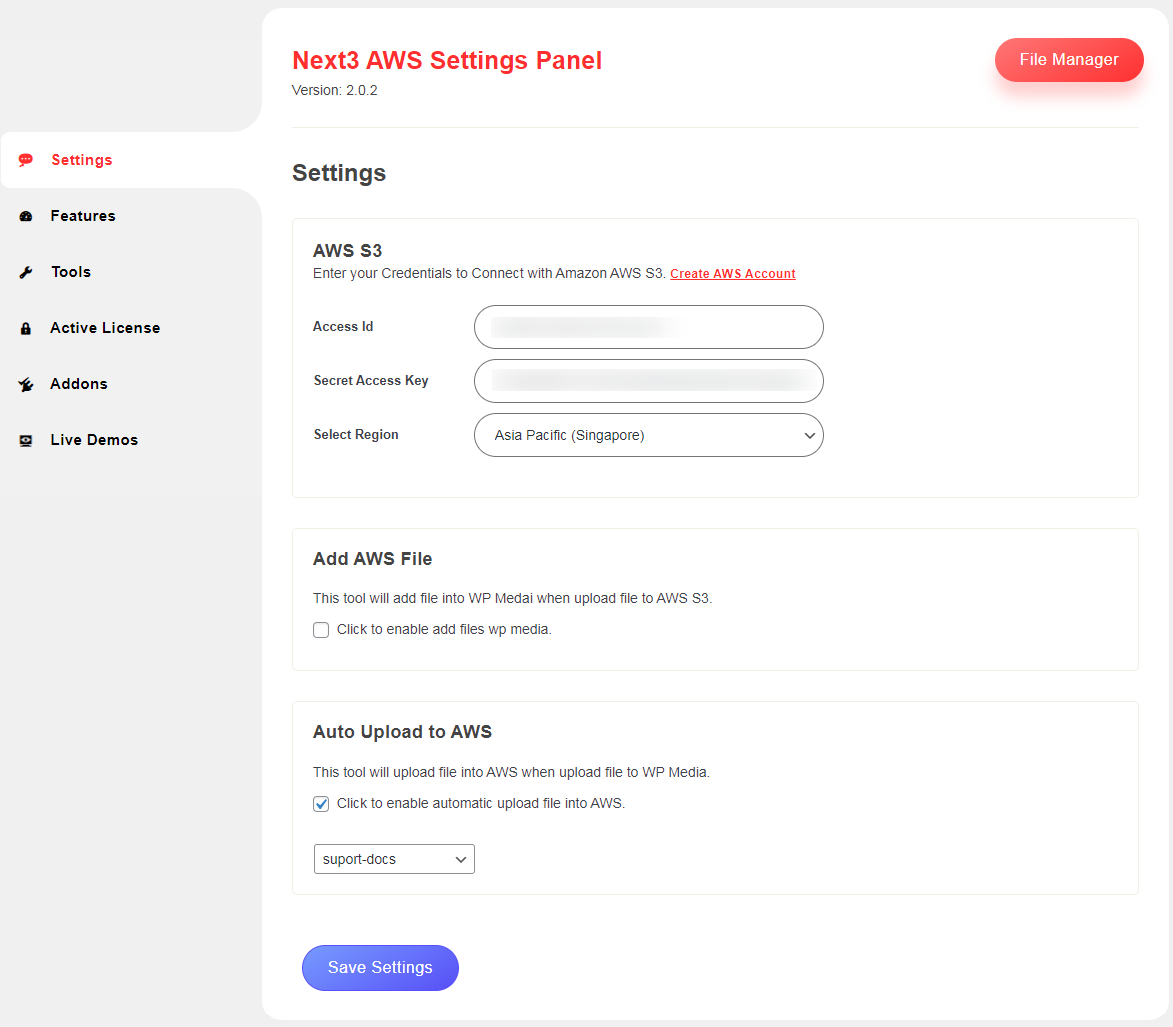Click the Settings speech-bubble icon in sidebar

pyautogui.click(x=26, y=160)
